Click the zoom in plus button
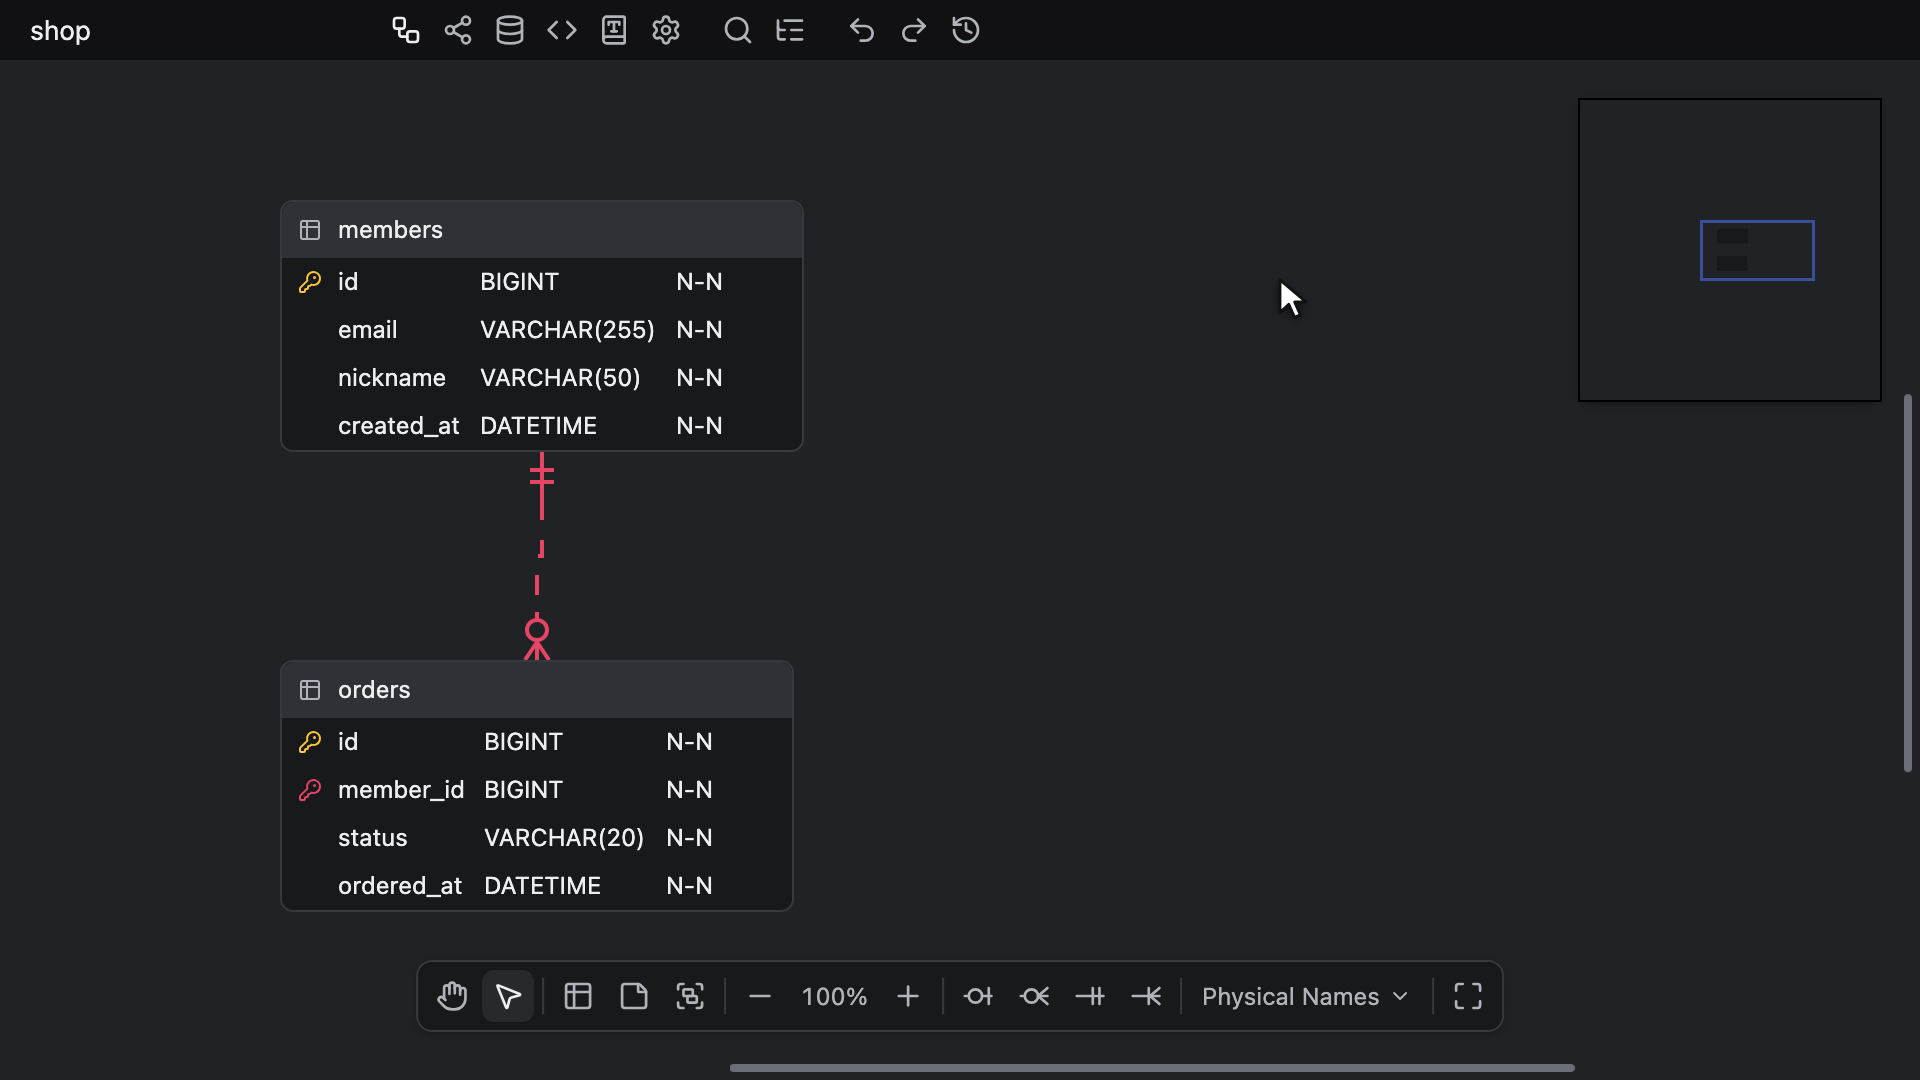Image resolution: width=1920 pixels, height=1080 pixels. pos(908,996)
